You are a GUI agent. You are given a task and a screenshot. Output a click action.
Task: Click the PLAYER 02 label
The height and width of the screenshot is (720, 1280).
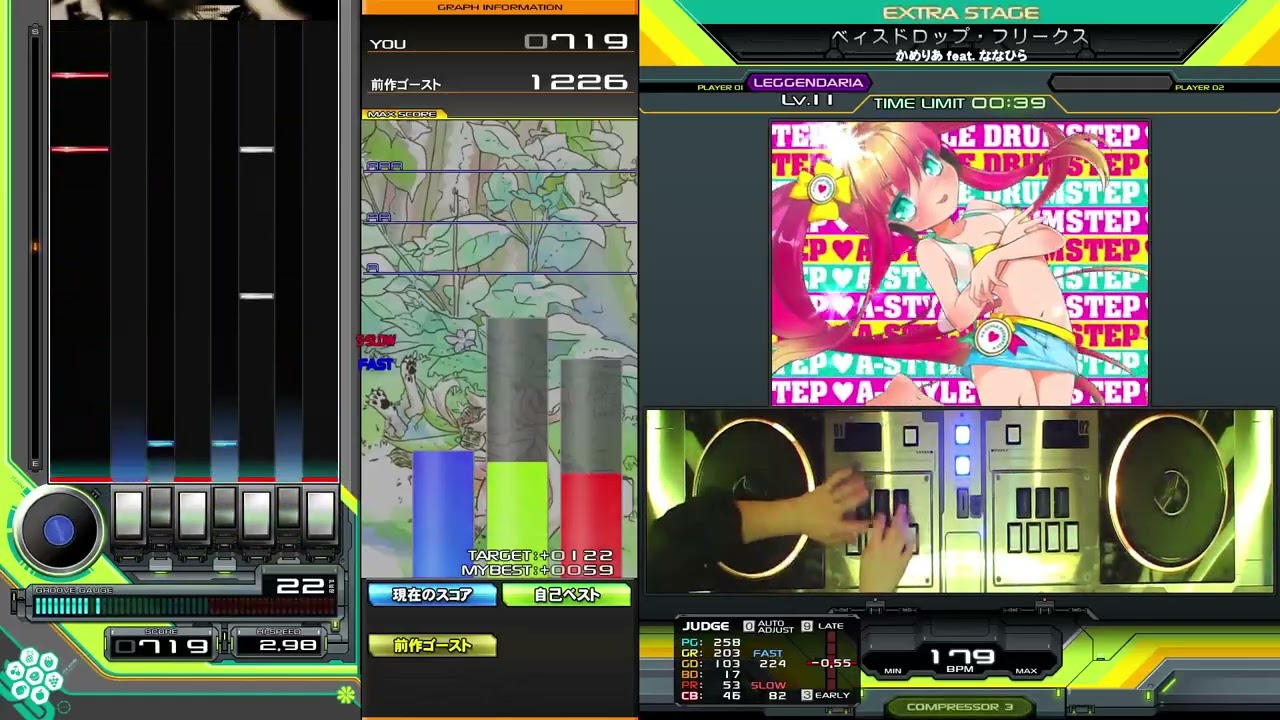(1200, 88)
